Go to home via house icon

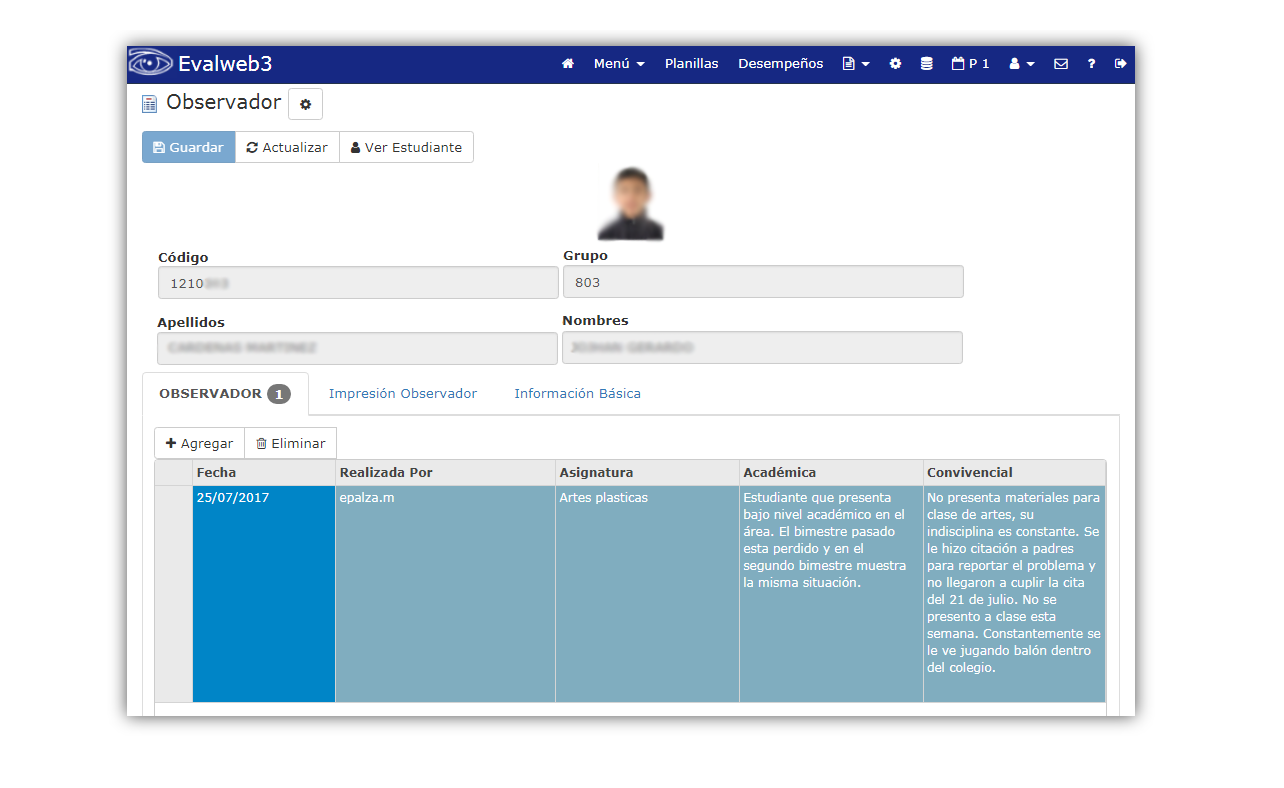[x=568, y=64]
